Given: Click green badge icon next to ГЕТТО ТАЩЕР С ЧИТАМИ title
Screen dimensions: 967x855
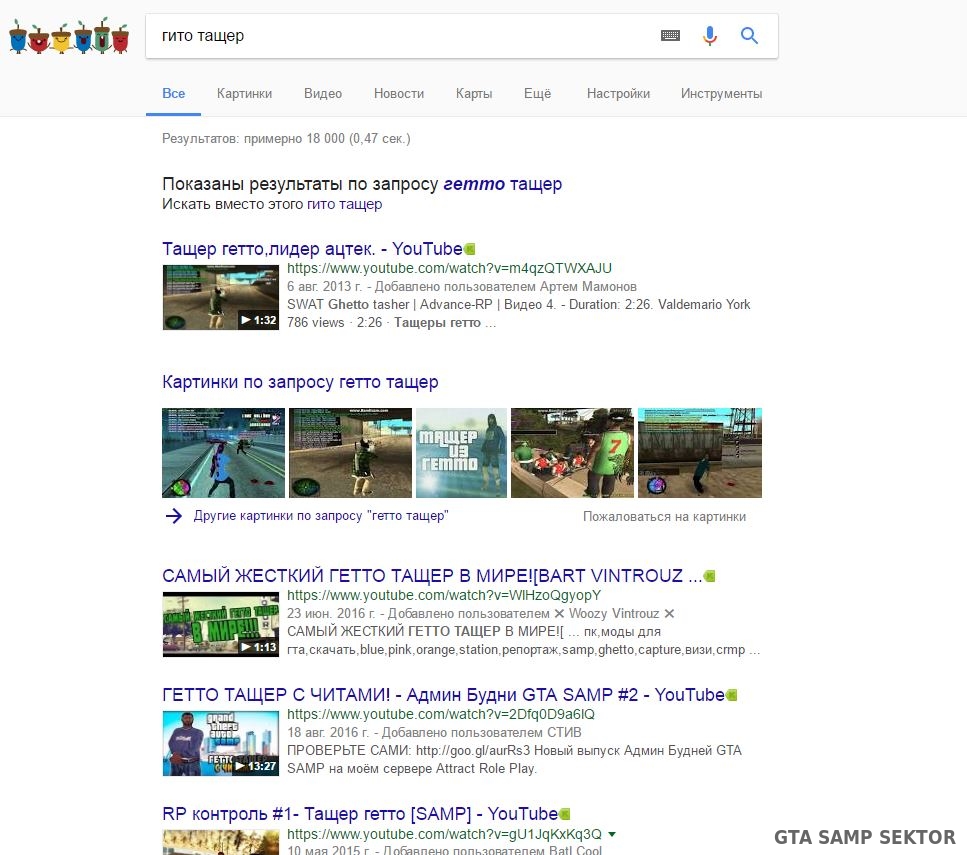Looking at the screenshot, I should [x=732, y=695].
